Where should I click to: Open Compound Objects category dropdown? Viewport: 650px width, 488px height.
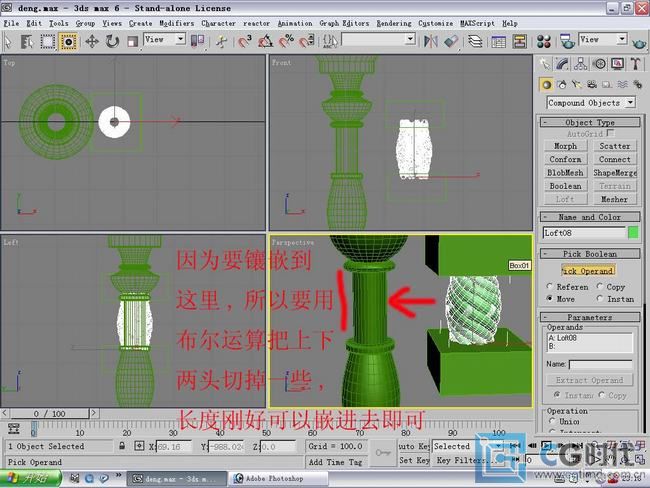coord(591,102)
